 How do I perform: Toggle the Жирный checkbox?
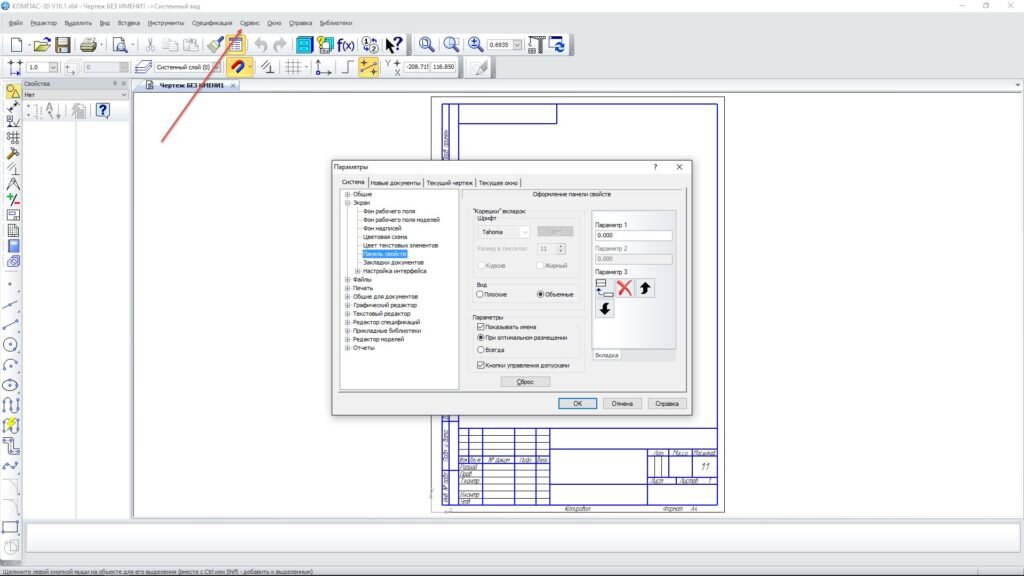tap(540, 266)
